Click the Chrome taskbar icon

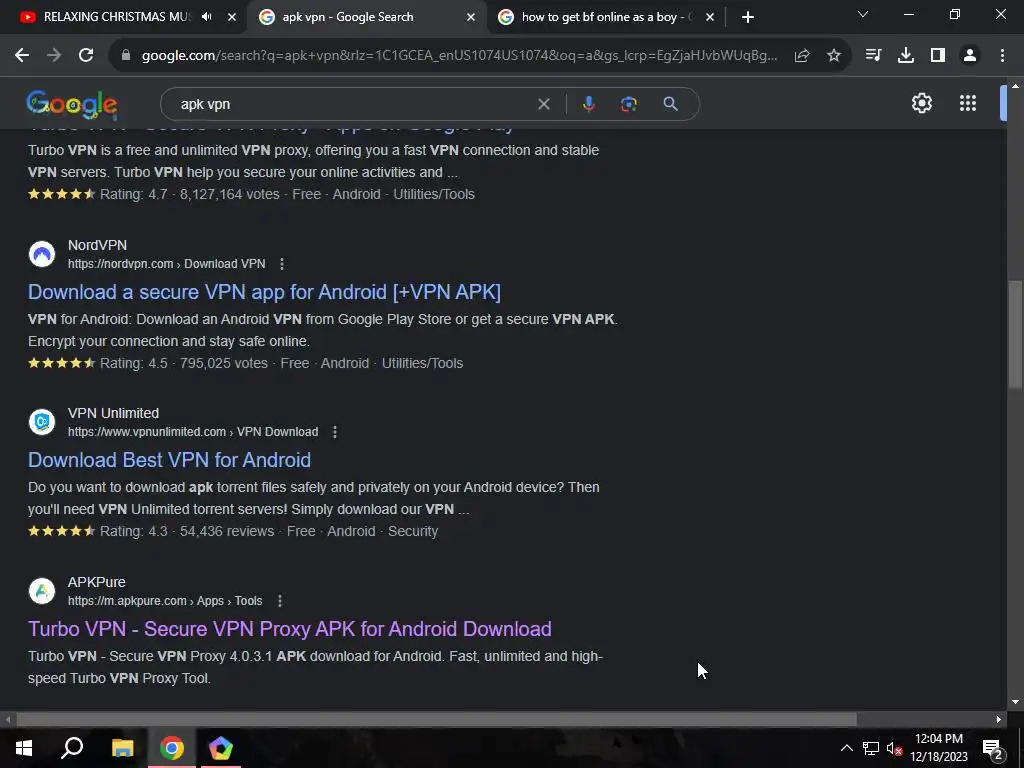point(172,748)
